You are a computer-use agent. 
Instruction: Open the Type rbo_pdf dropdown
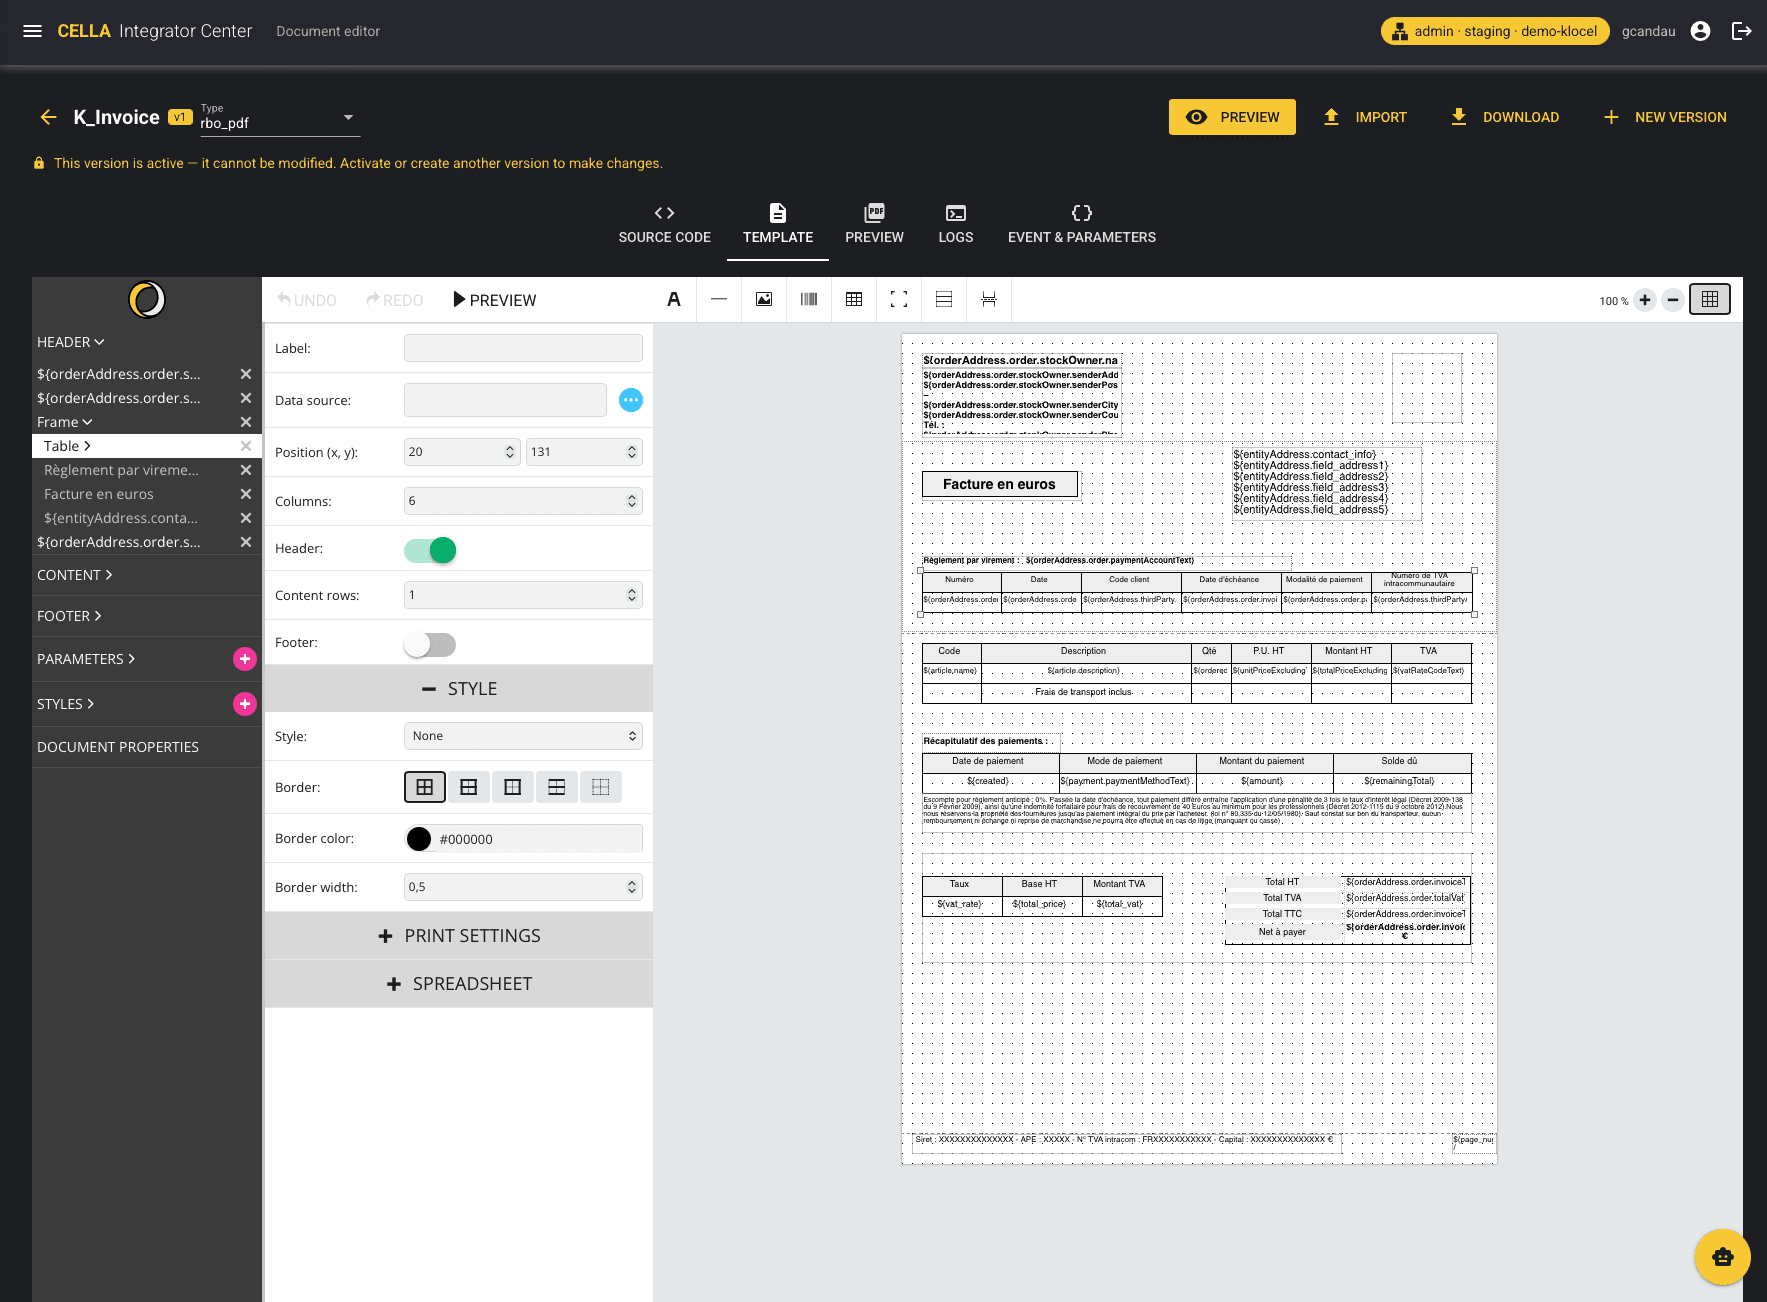click(x=279, y=118)
